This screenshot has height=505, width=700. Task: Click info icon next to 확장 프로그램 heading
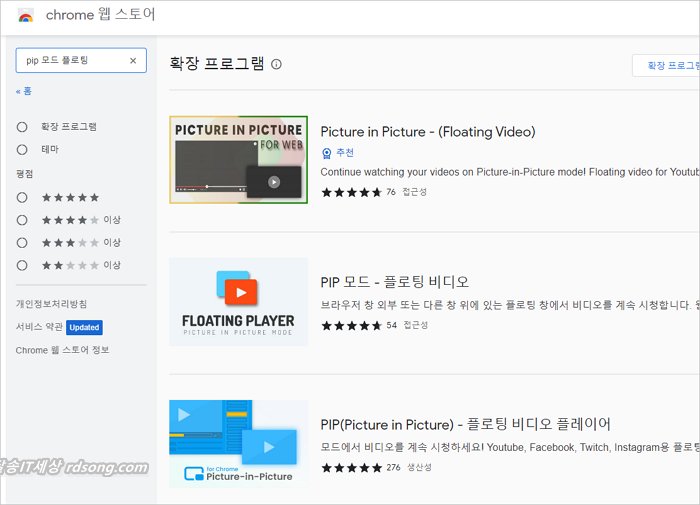click(x=276, y=64)
